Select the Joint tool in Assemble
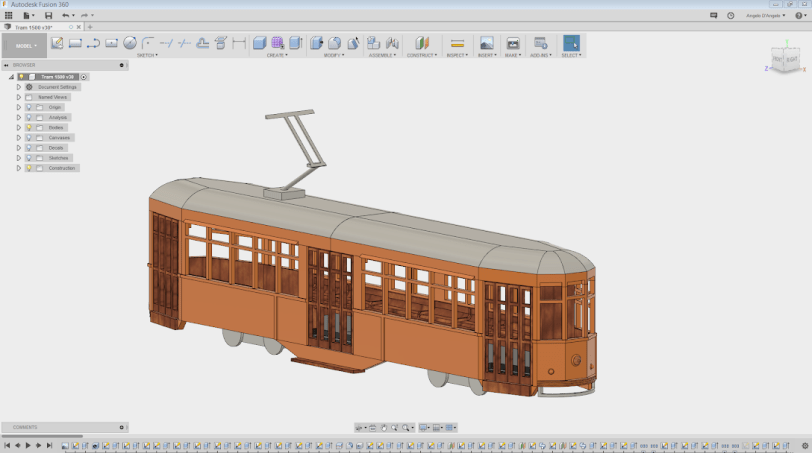The width and height of the screenshot is (812, 453). click(x=392, y=43)
